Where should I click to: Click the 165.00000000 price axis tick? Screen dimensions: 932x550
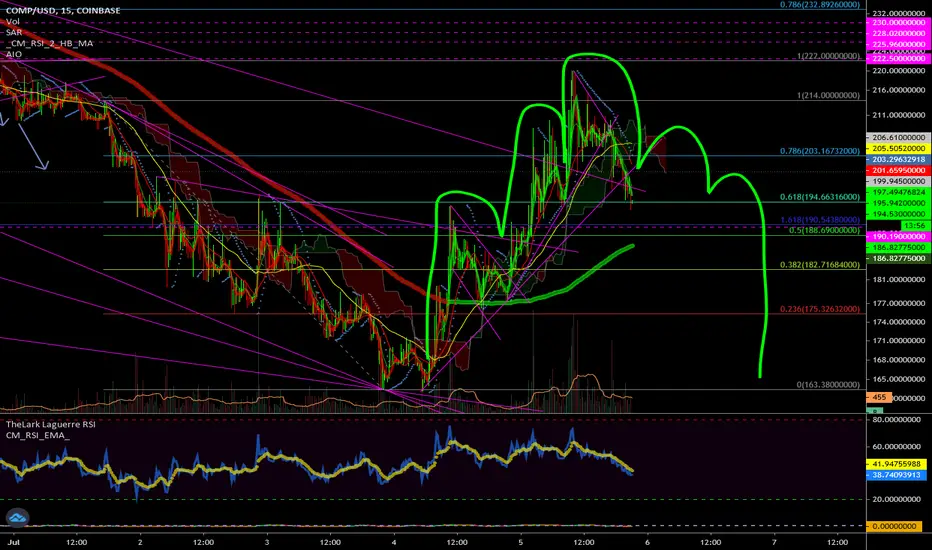pos(899,379)
